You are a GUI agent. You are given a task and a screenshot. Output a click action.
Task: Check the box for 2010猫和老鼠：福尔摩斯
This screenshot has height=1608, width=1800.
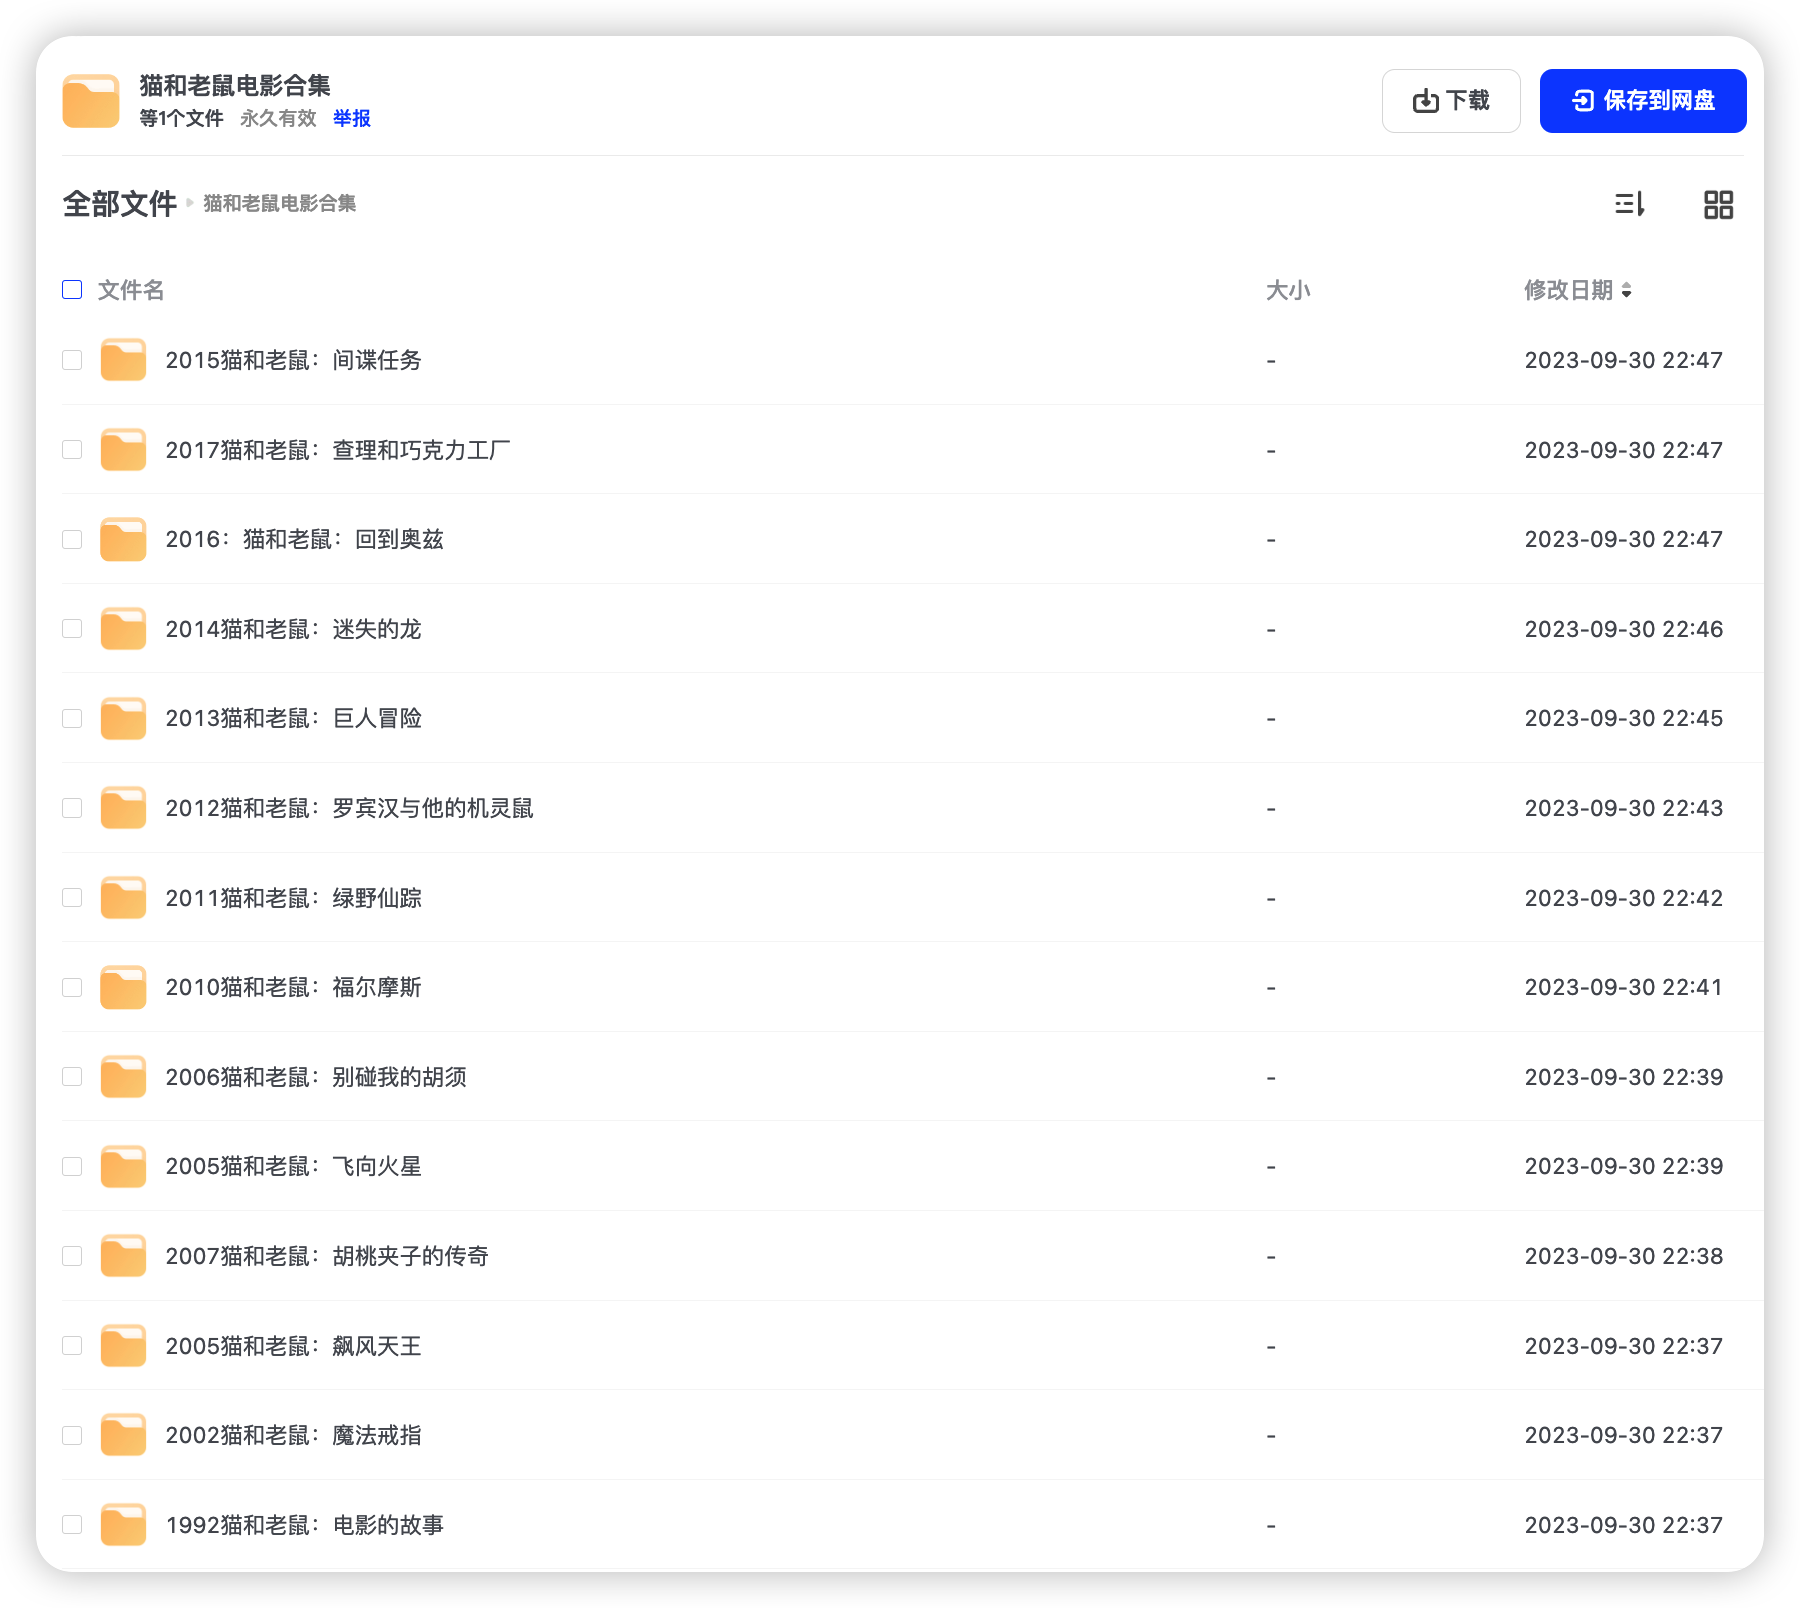[x=72, y=987]
